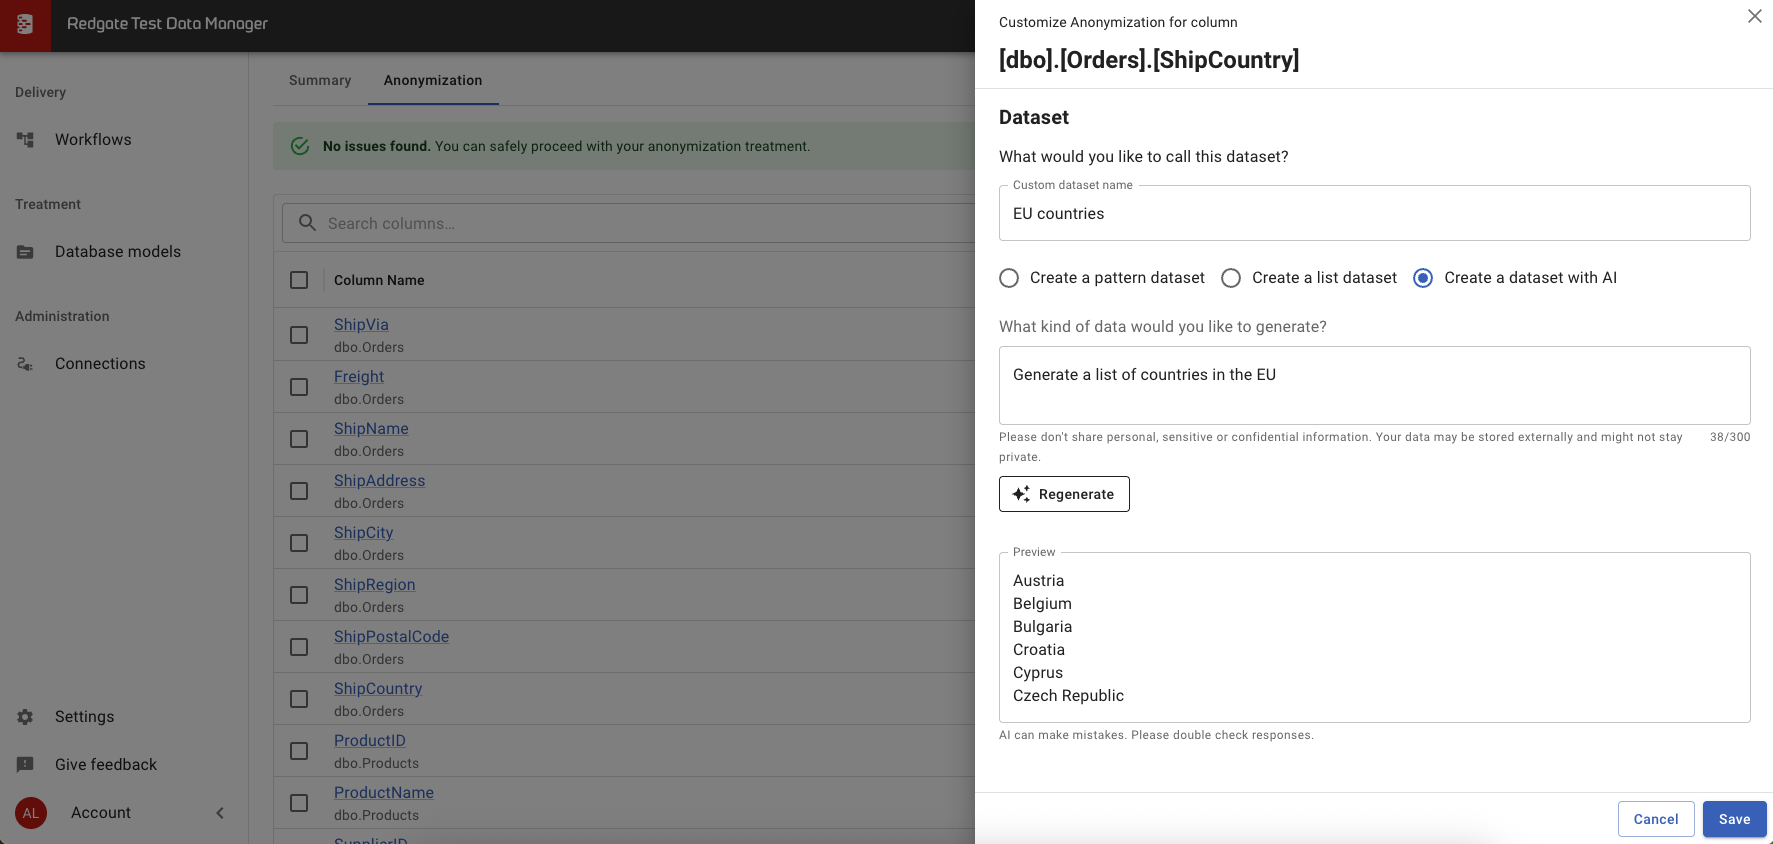Screen dimensions: 1773x844
Task: Click the Custom dataset name field
Action: 1374,214
